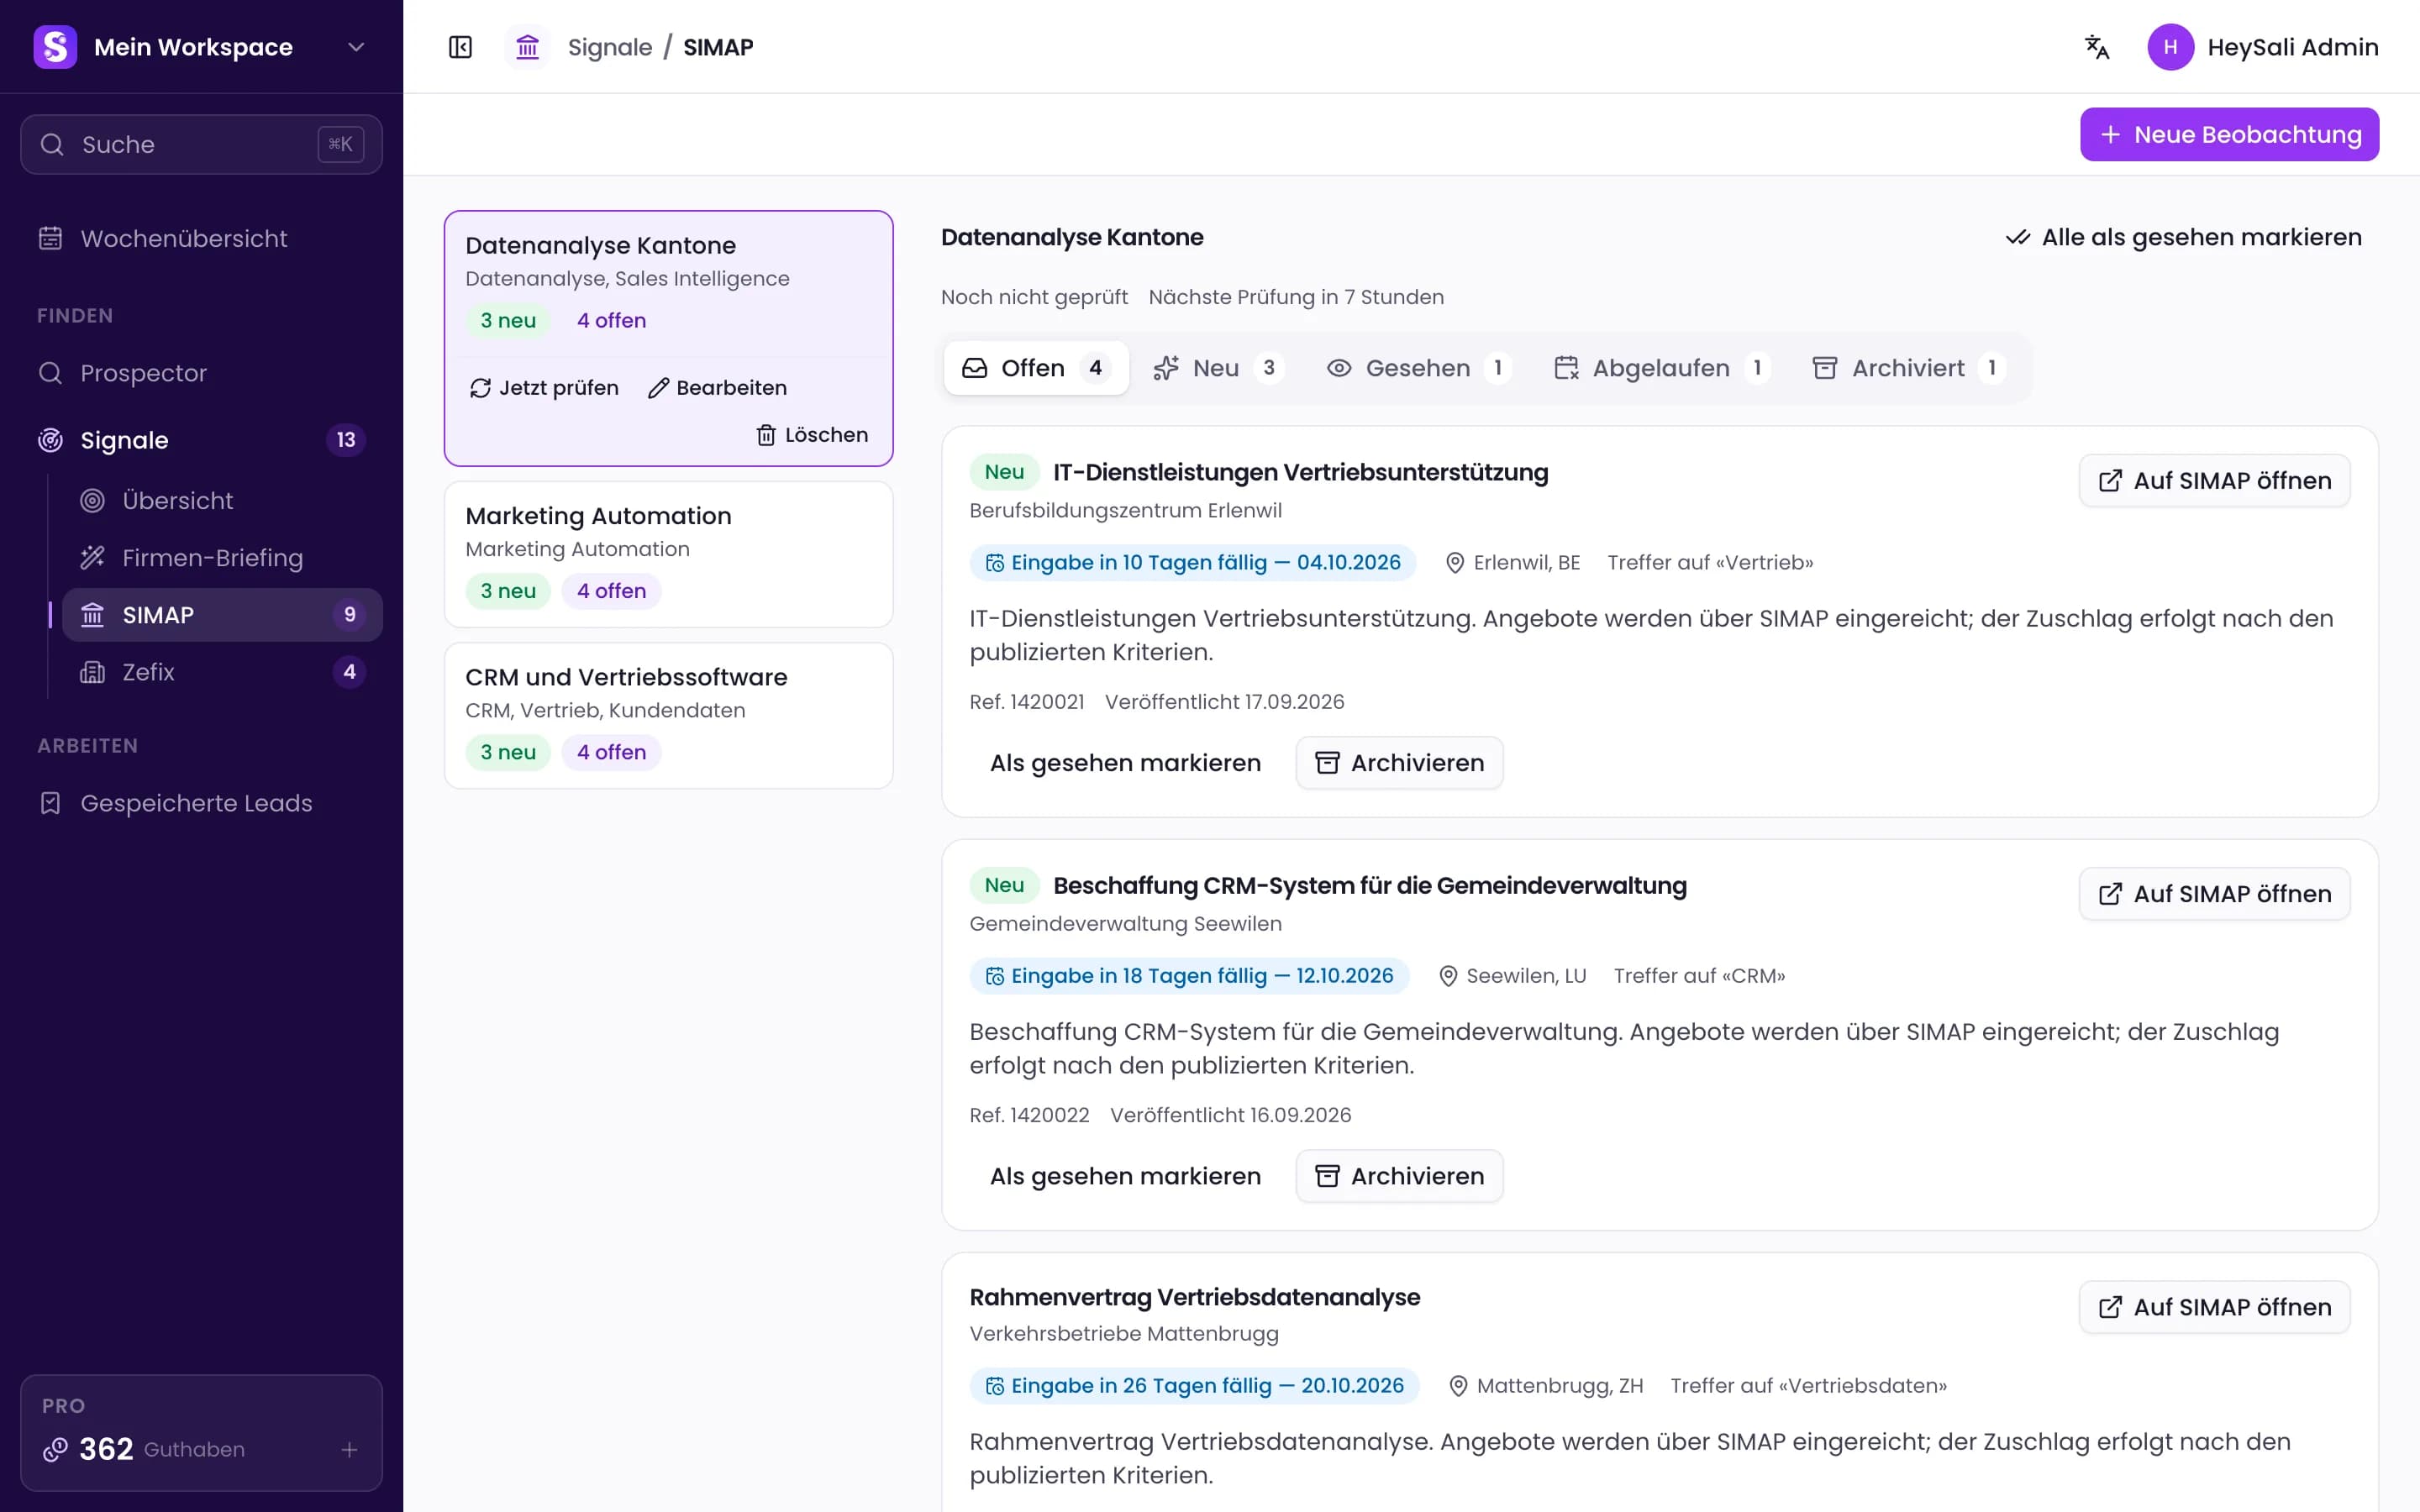Open Zefix in the sidebar
Screen dimensions: 2420x1512
pyautogui.click(x=222, y=672)
